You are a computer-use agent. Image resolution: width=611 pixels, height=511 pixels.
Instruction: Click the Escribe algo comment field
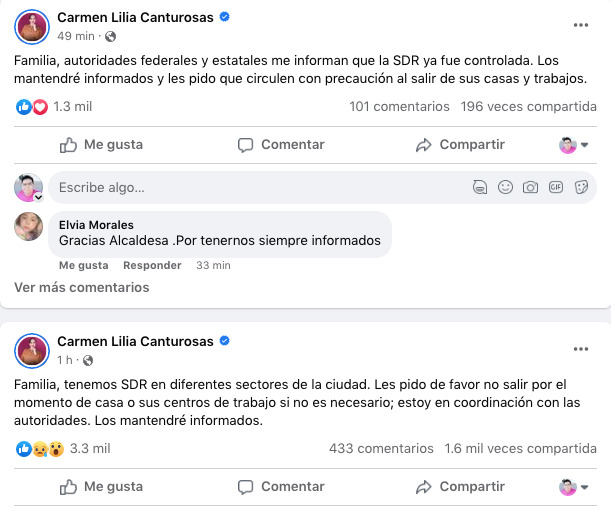coord(250,187)
